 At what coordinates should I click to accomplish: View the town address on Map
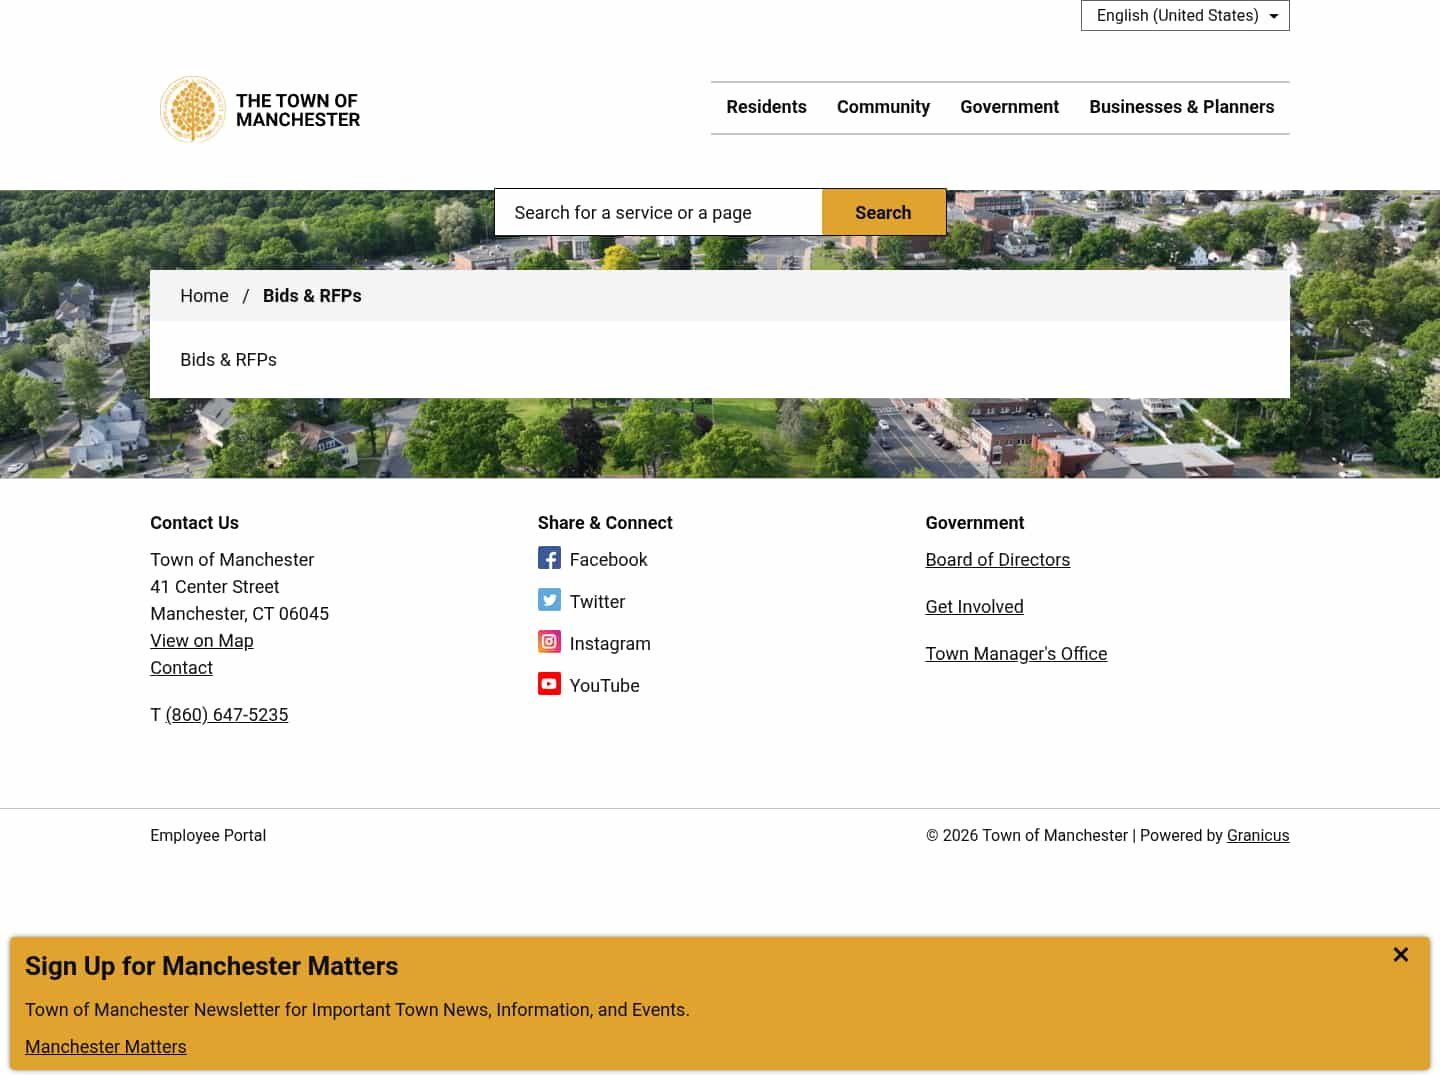point(201,640)
